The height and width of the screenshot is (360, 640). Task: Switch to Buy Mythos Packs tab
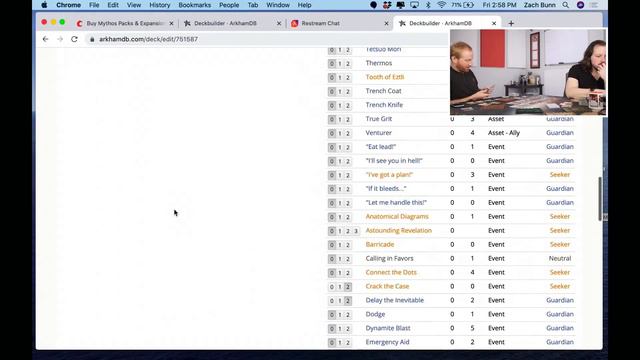click(125, 23)
